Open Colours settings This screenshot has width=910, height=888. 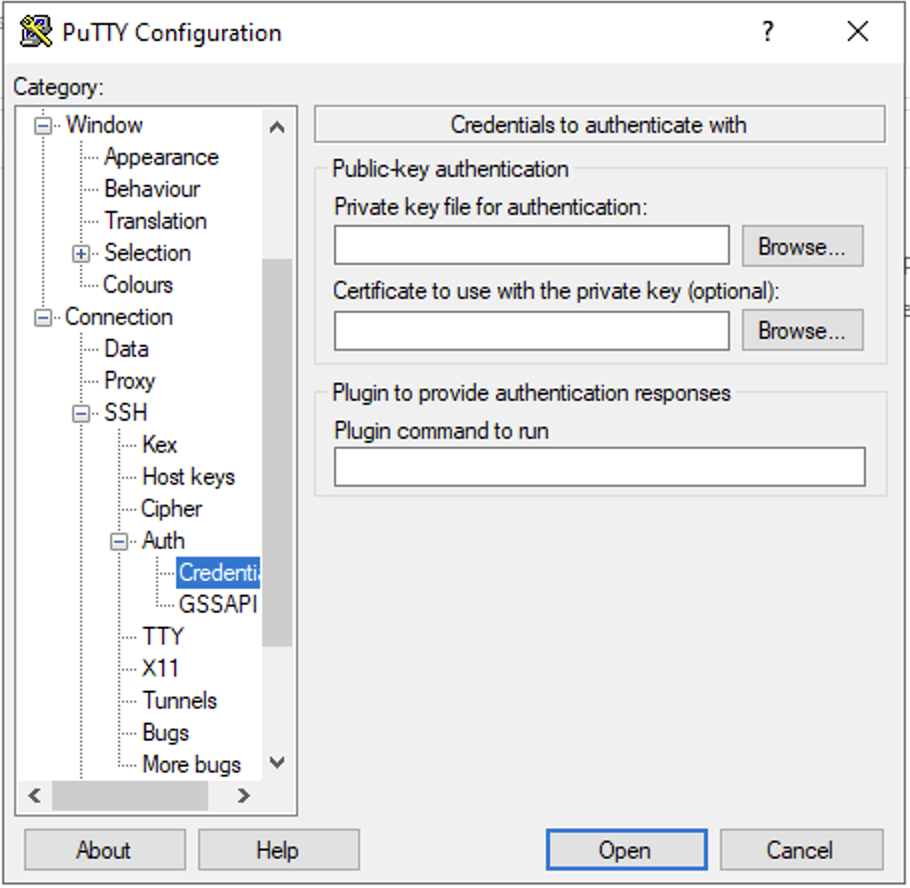pyautogui.click(x=138, y=285)
